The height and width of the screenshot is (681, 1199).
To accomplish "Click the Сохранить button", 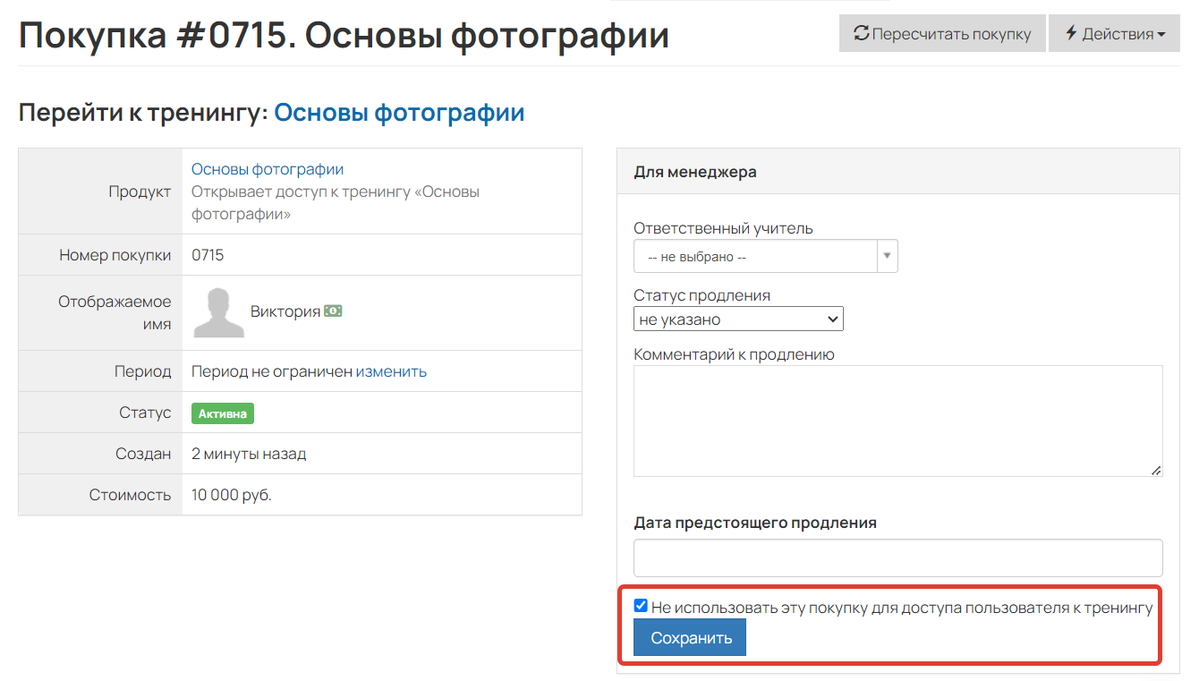I will tap(690, 637).
